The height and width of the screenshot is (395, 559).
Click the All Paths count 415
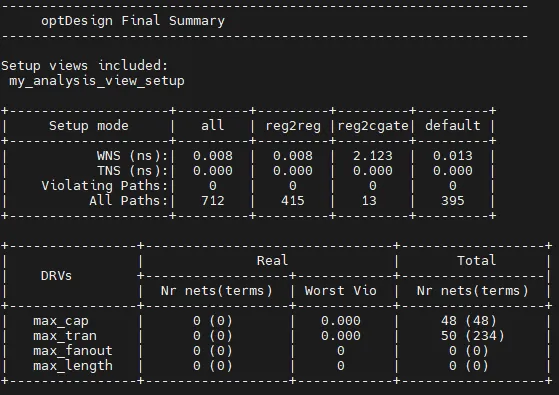[293, 201]
